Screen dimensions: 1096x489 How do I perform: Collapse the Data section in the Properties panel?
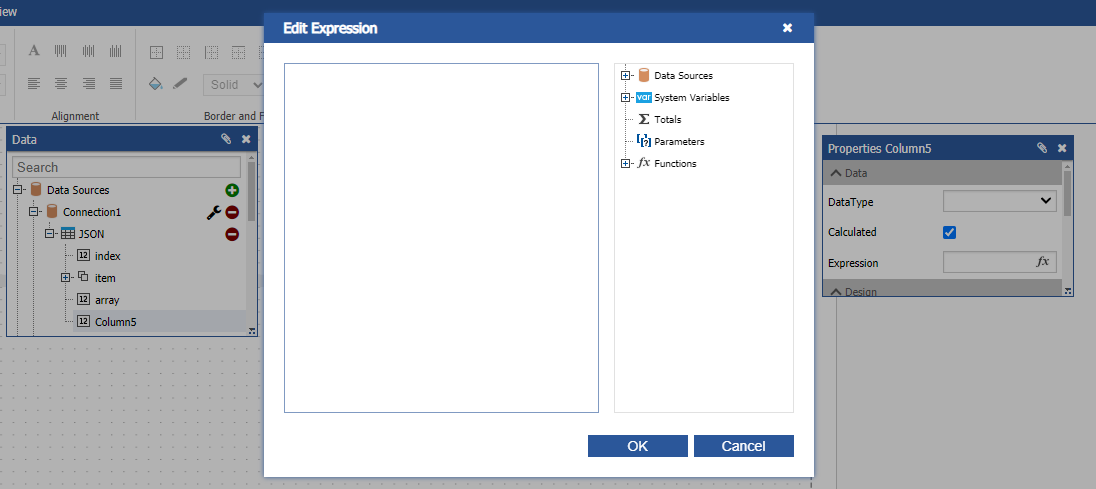click(836, 173)
